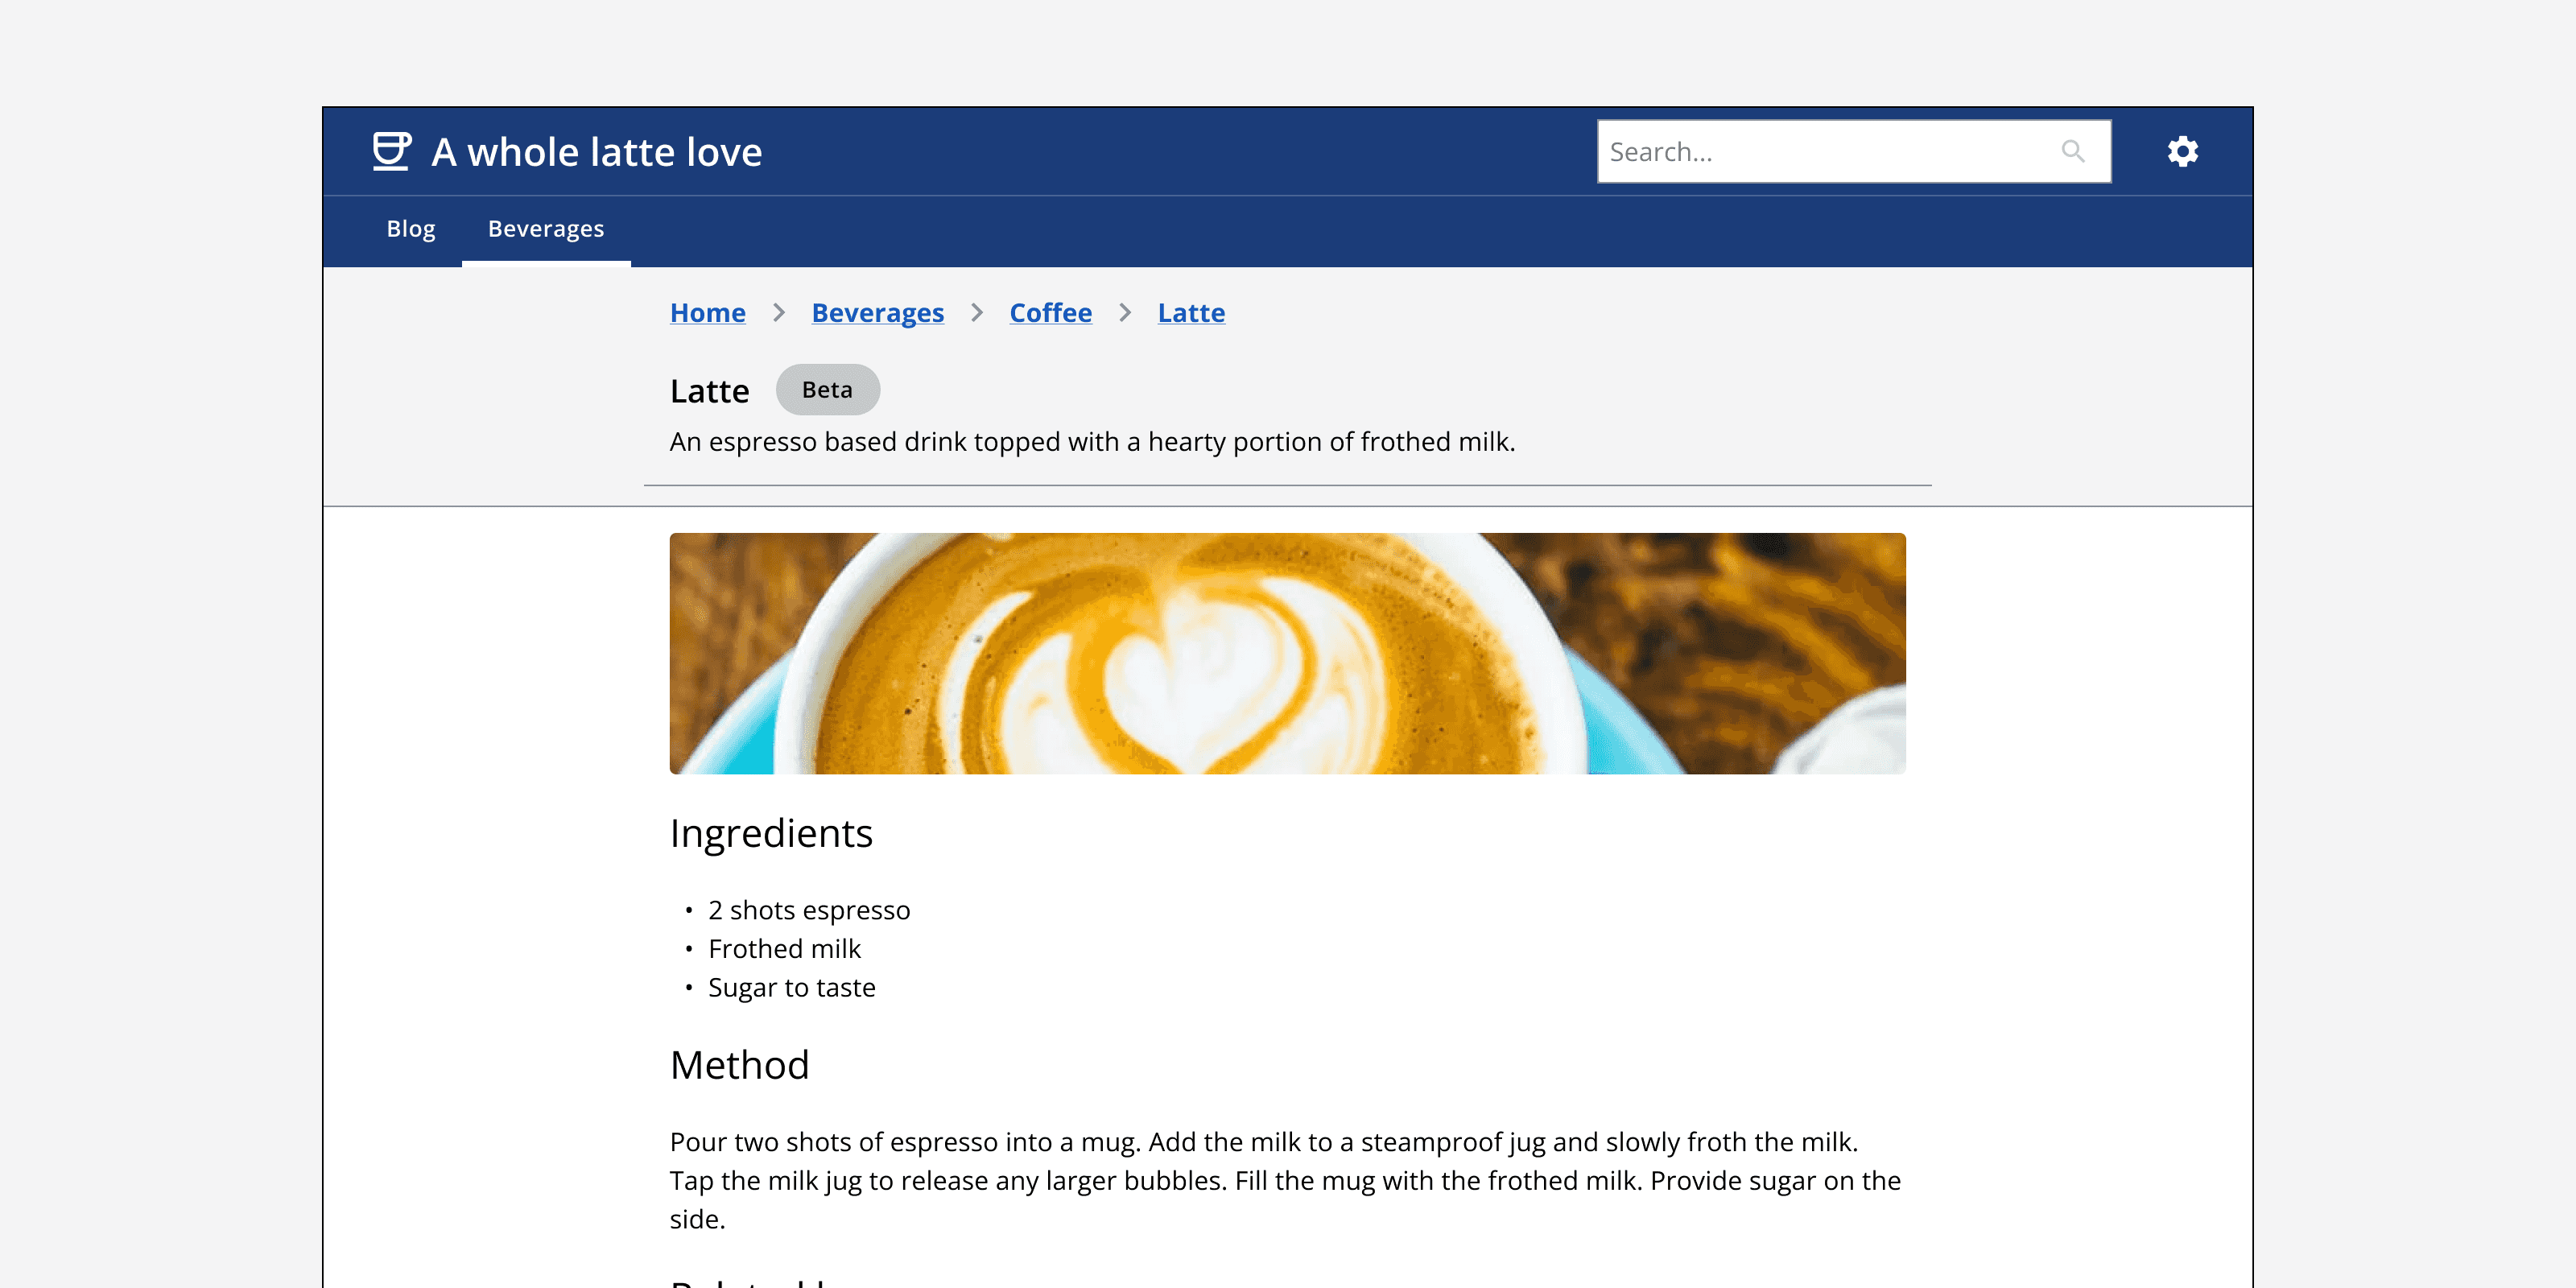Toggle the Blog navigation item
Image resolution: width=2576 pixels, height=1288 pixels.
pyautogui.click(x=411, y=229)
